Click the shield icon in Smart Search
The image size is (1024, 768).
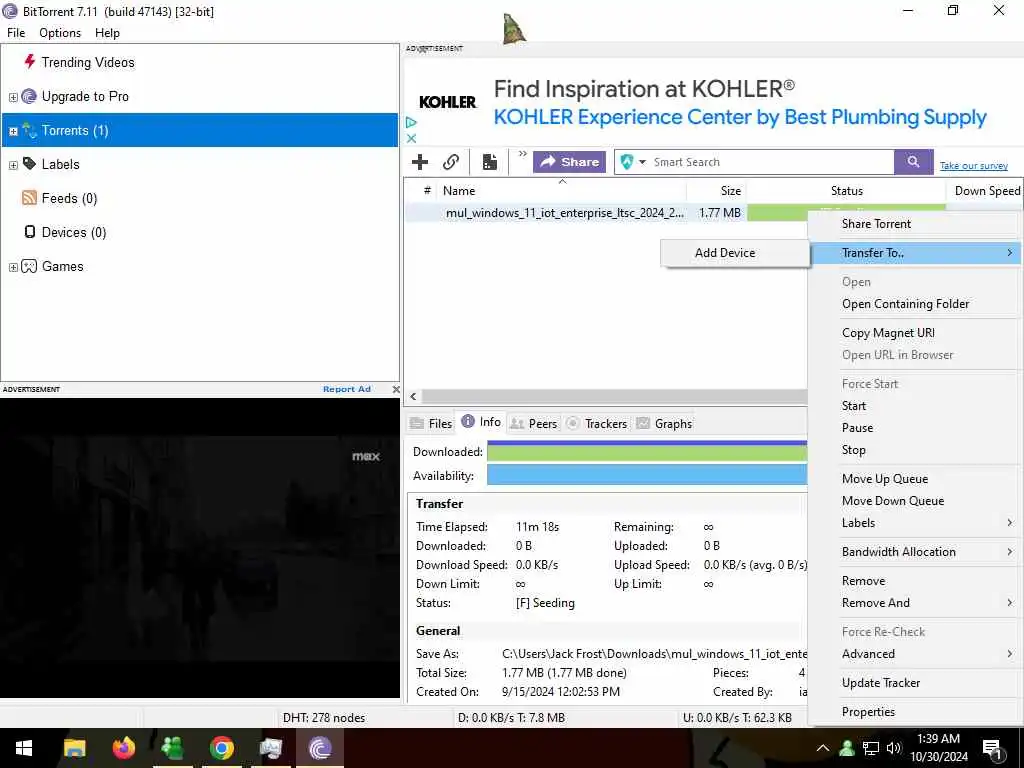626,162
